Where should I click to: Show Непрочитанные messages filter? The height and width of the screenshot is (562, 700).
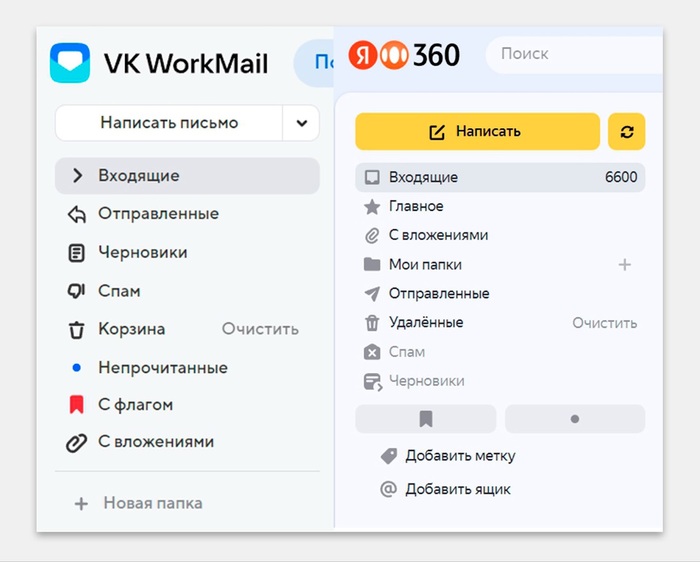tap(163, 368)
